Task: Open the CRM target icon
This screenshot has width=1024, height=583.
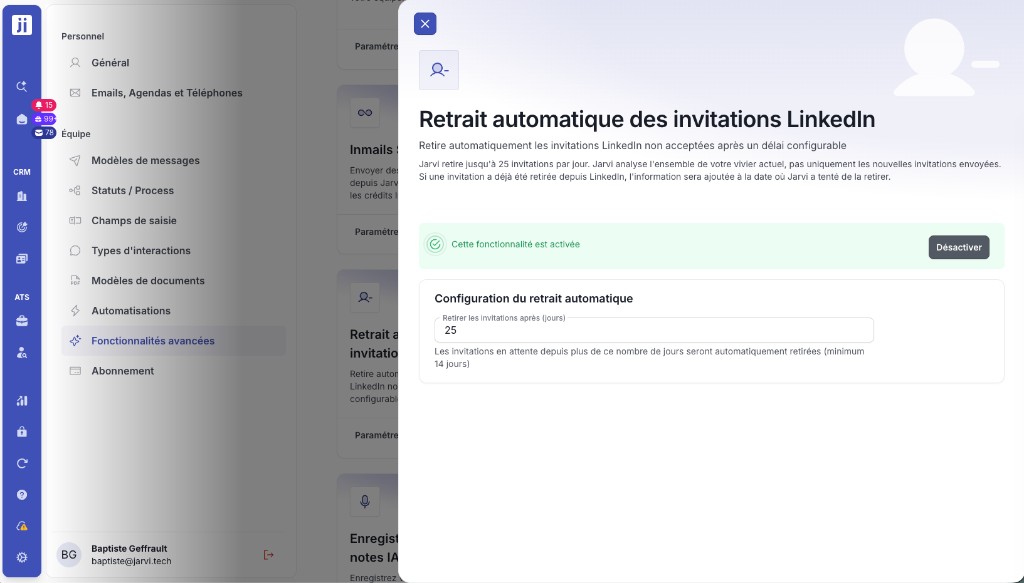Action: (x=22, y=227)
